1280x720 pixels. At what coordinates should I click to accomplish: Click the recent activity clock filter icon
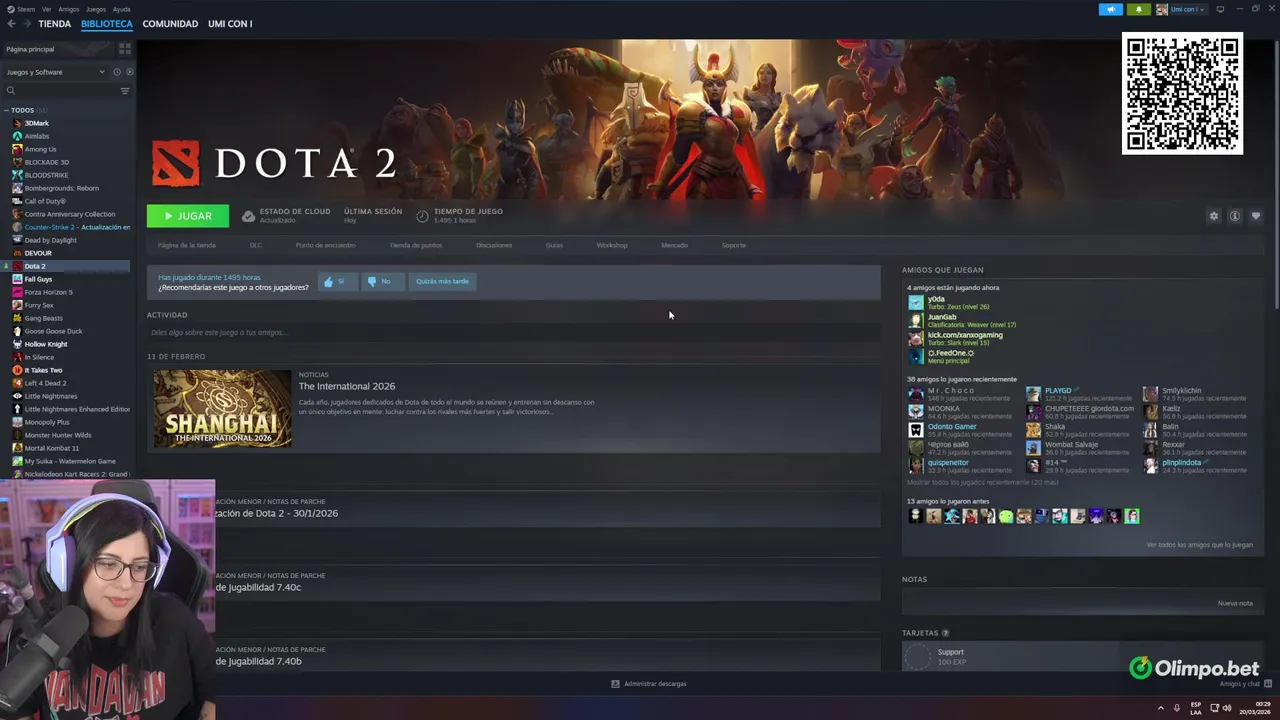[117, 72]
